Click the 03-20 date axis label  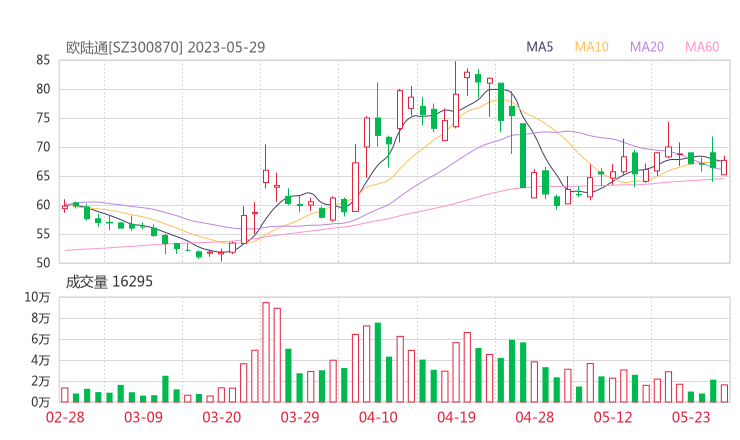222,417
